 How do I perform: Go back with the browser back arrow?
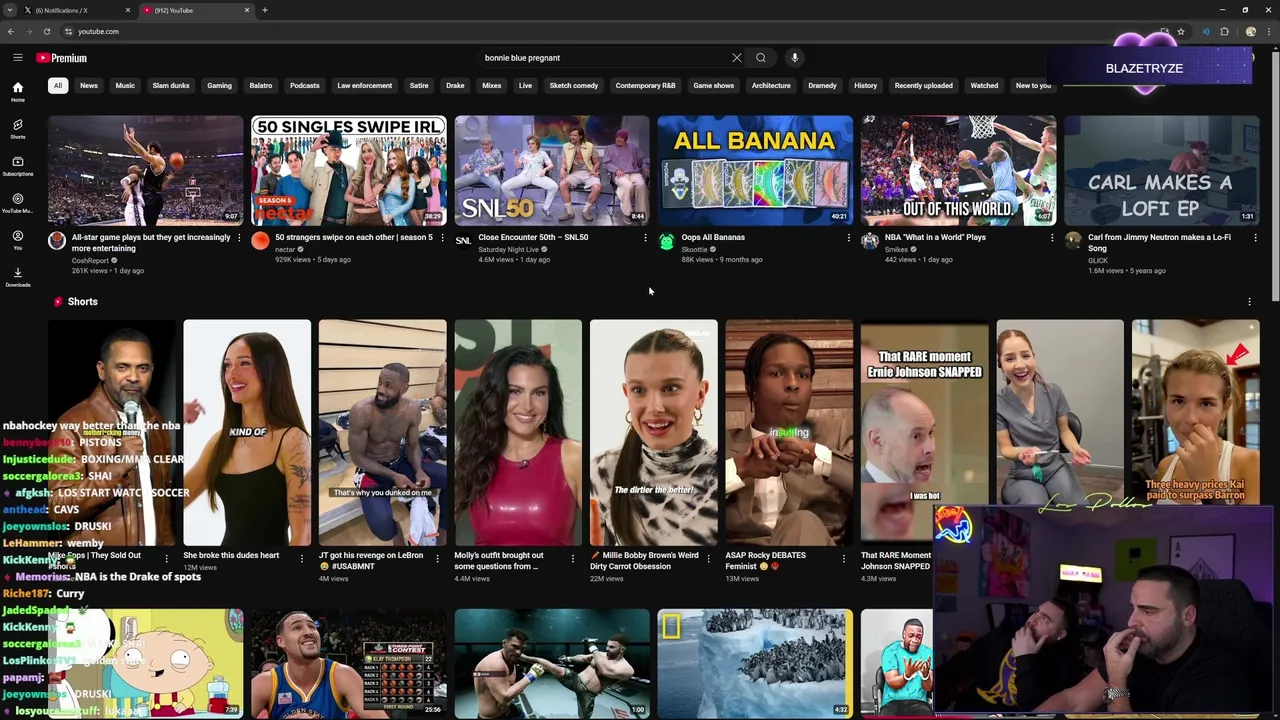[10, 31]
